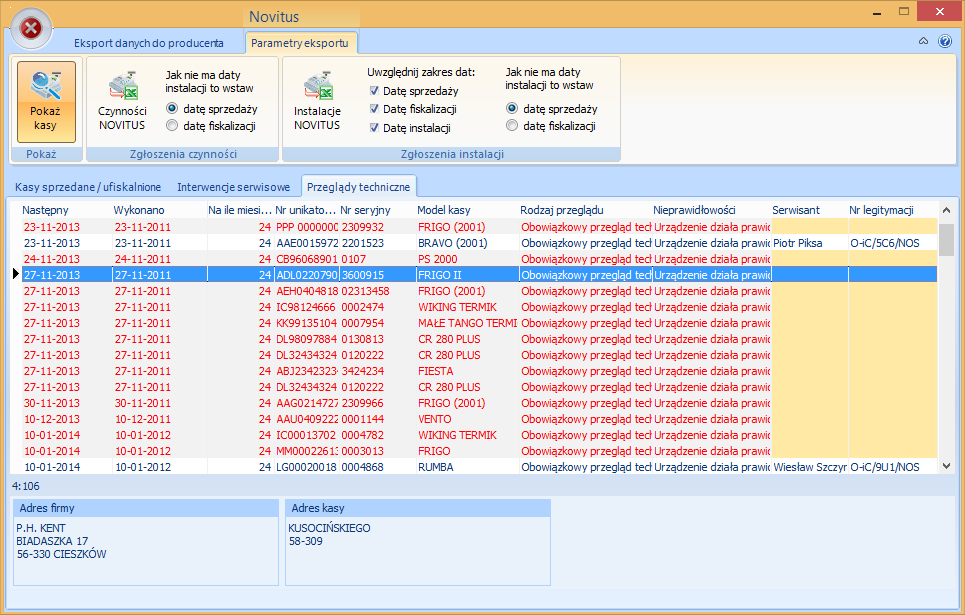Click the Pokaż kasy button
The image size is (965, 615).
[x=46, y=102]
